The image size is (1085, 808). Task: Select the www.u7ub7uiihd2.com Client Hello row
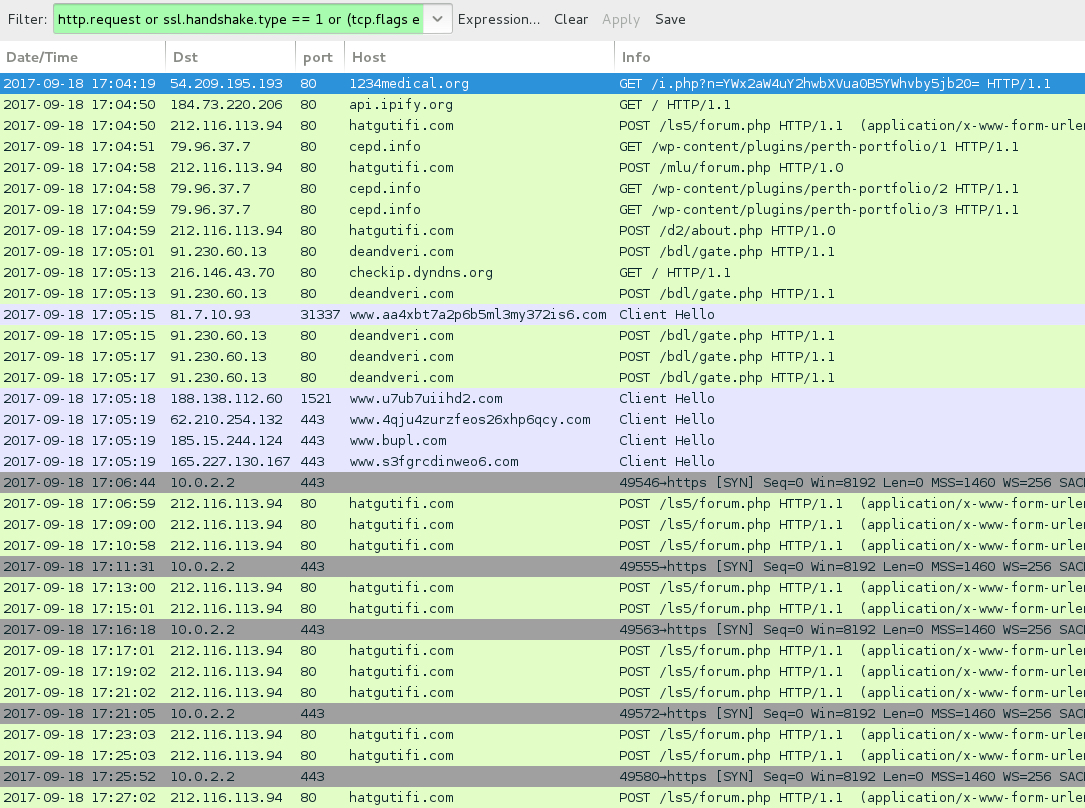(542, 398)
